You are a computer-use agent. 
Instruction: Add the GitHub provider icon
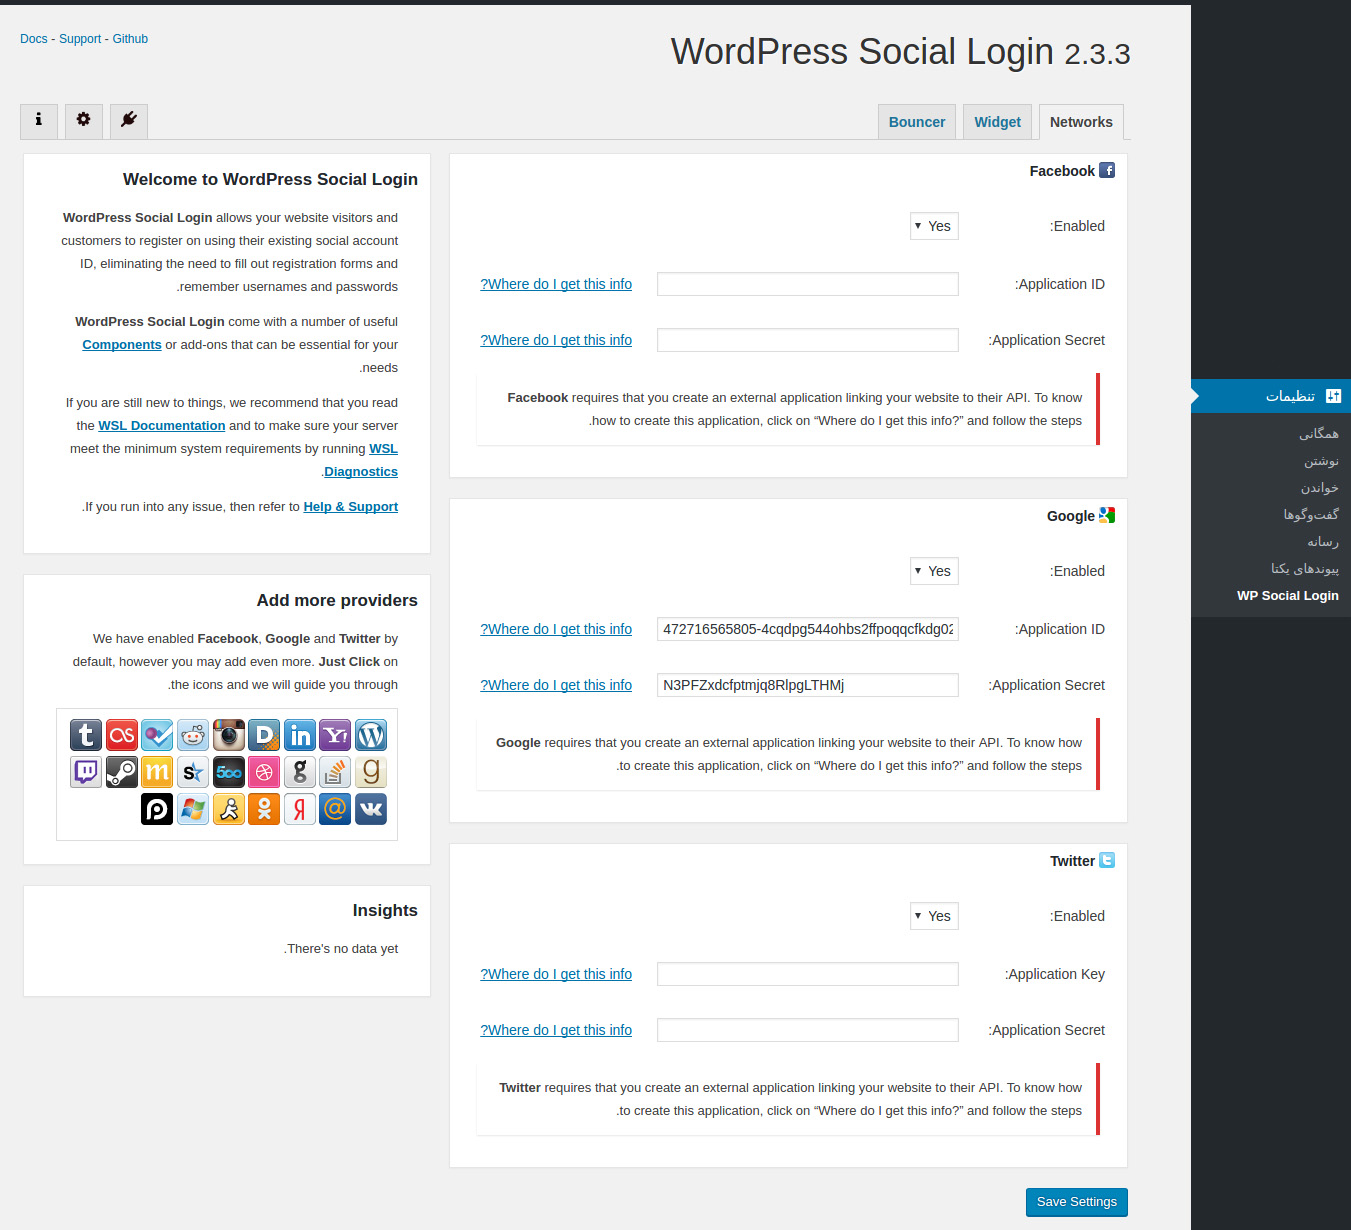tap(300, 772)
